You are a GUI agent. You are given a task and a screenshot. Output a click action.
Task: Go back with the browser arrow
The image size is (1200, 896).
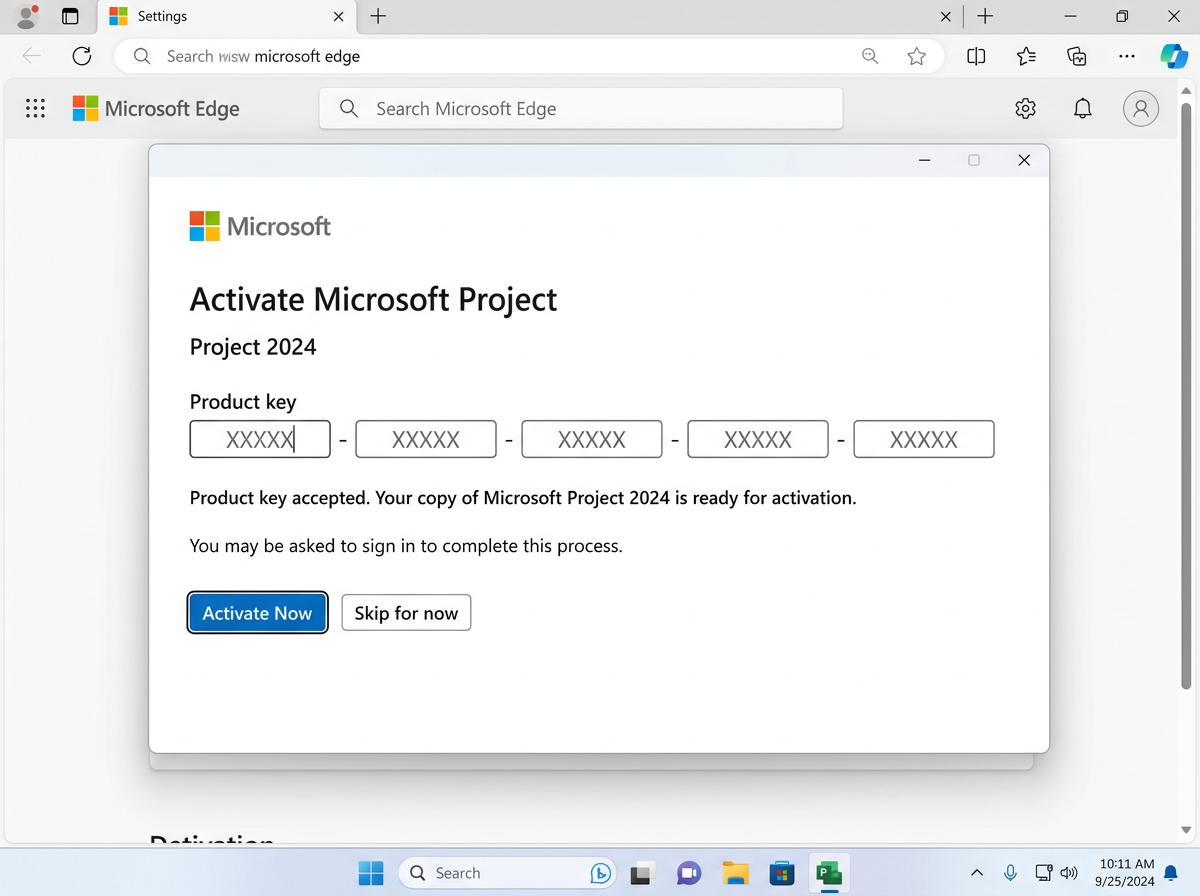(x=32, y=56)
